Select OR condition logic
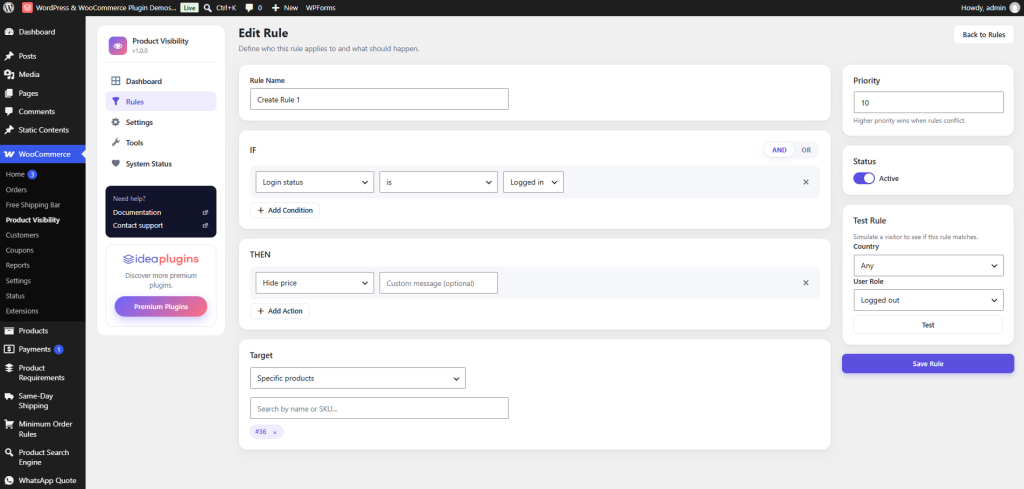The width and height of the screenshot is (1024, 489). pyautogui.click(x=806, y=150)
